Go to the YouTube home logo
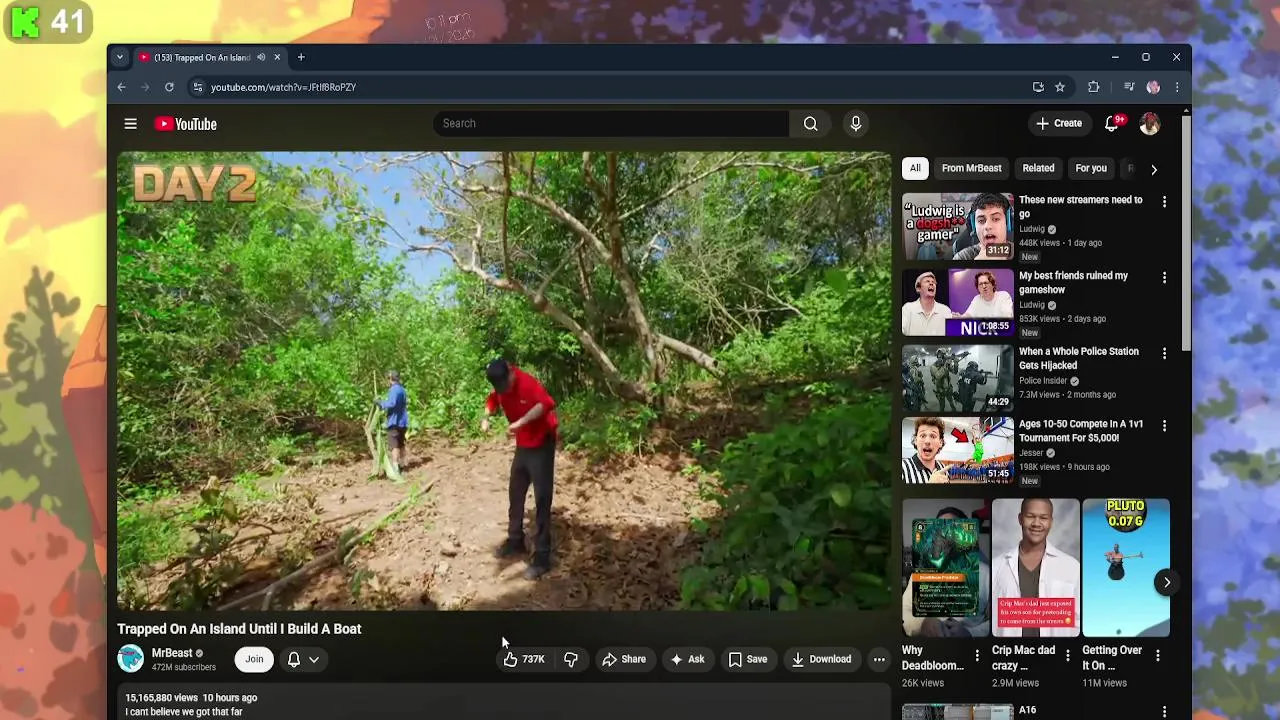Image resolution: width=1280 pixels, height=720 pixels. [186, 124]
